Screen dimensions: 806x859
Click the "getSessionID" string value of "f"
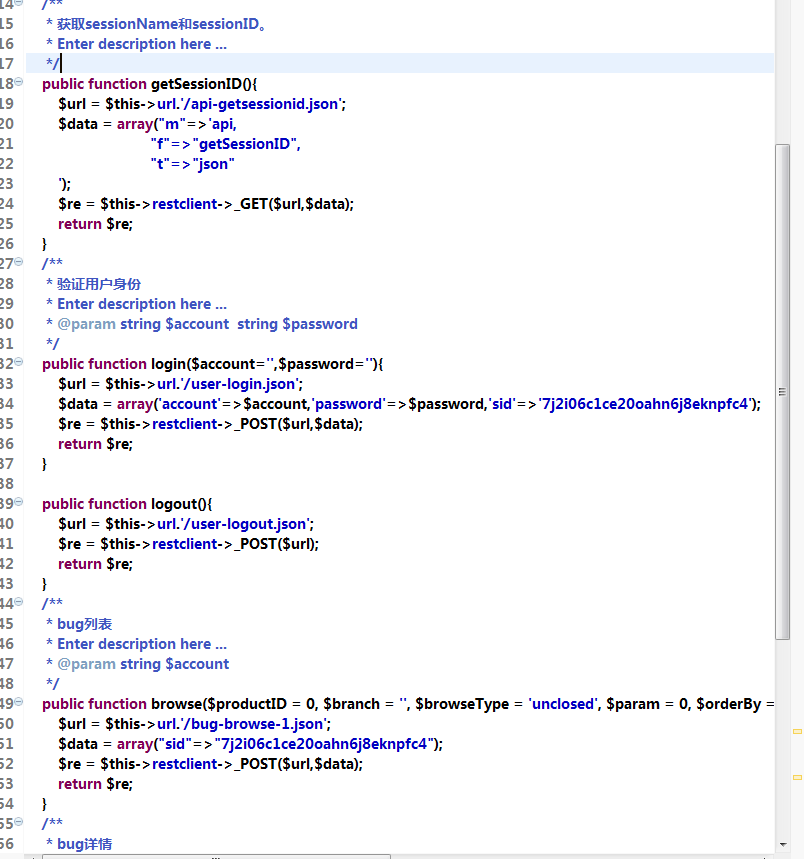coord(246,144)
